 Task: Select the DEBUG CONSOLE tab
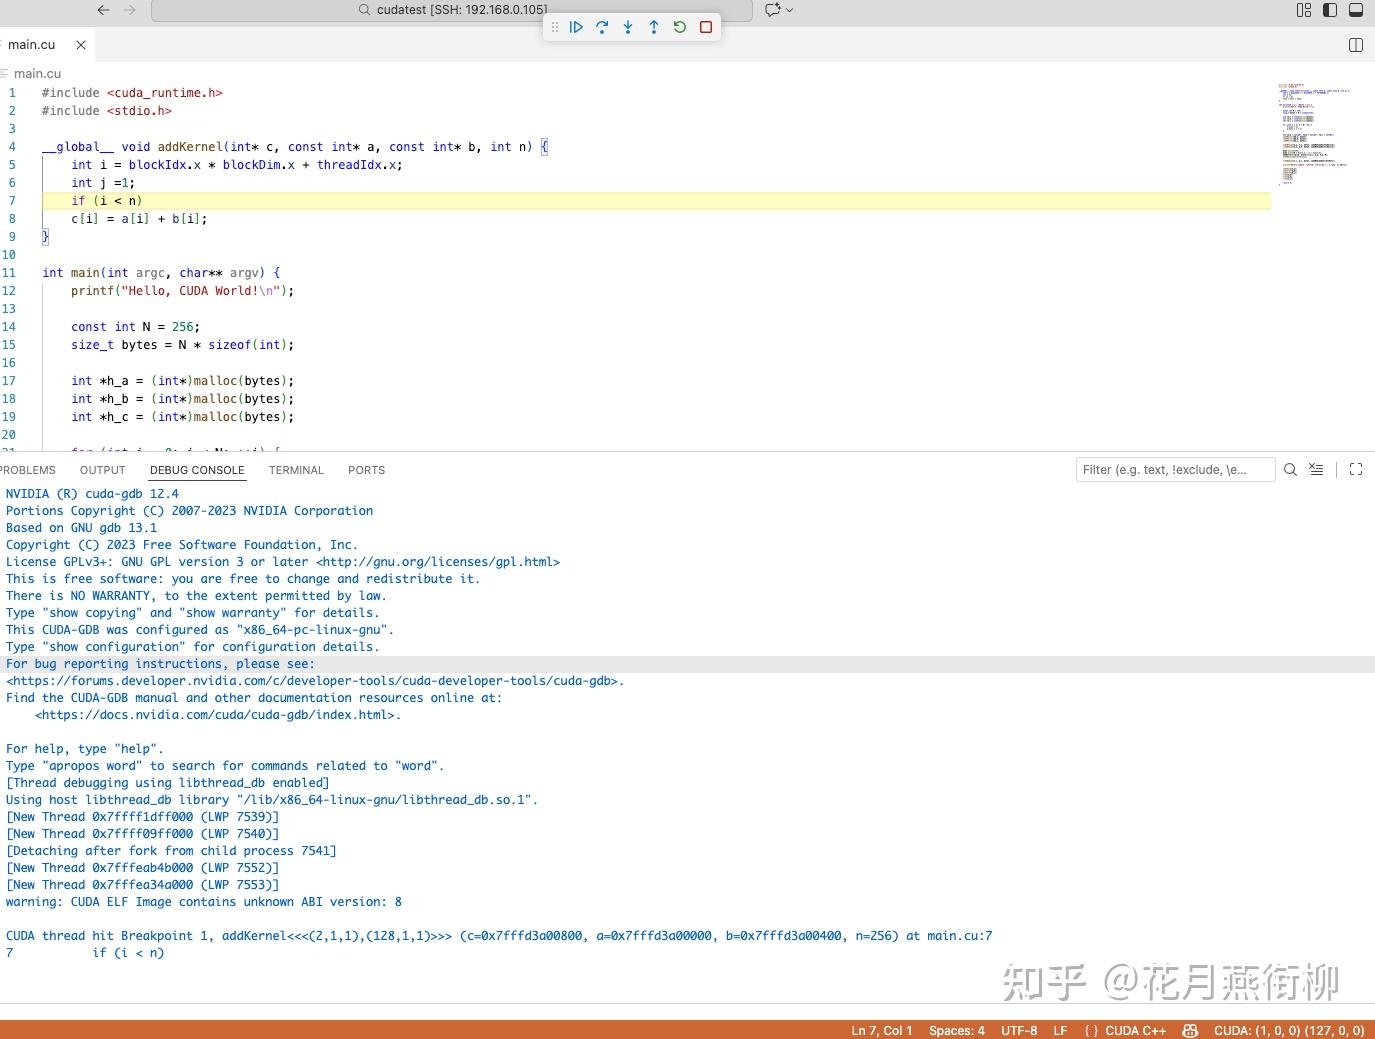point(197,470)
